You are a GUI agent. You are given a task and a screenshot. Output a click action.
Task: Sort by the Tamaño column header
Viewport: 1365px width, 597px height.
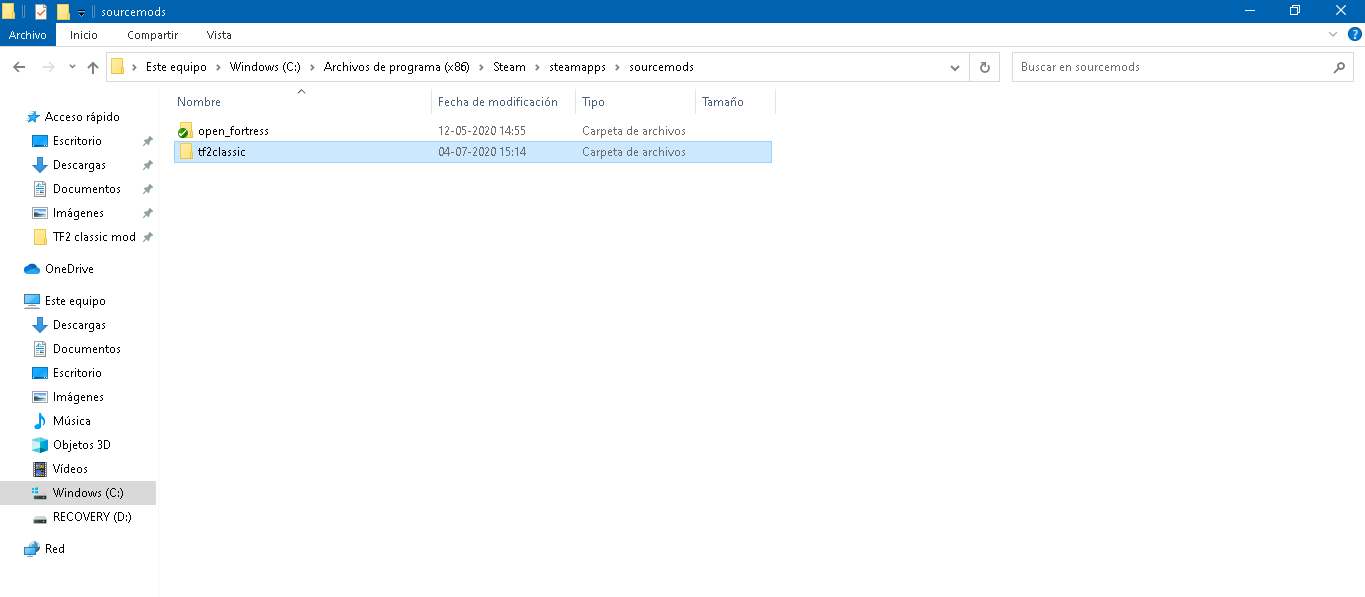(x=723, y=102)
